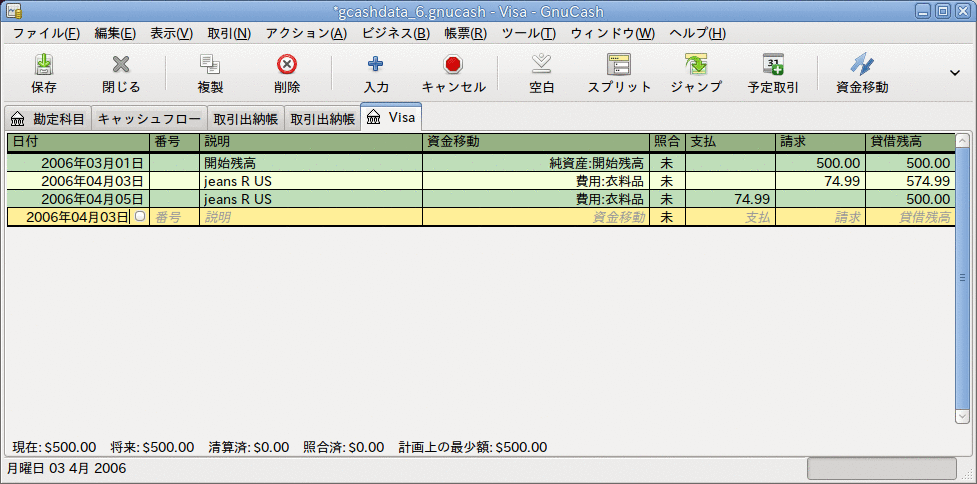Open the ビジネス(B) menu
The height and width of the screenshot is (484, 977).
point(396,34)
